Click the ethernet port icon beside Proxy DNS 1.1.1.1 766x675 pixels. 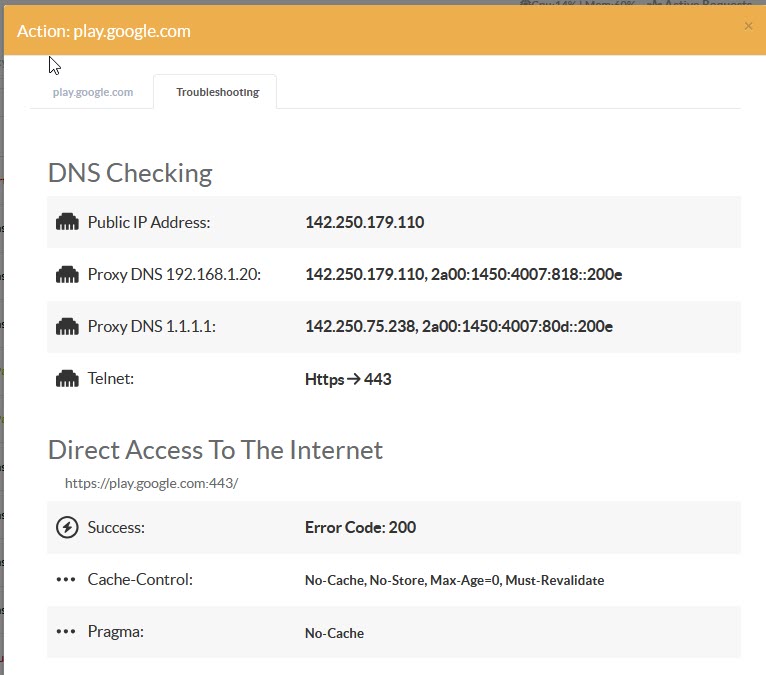(67, 326)
